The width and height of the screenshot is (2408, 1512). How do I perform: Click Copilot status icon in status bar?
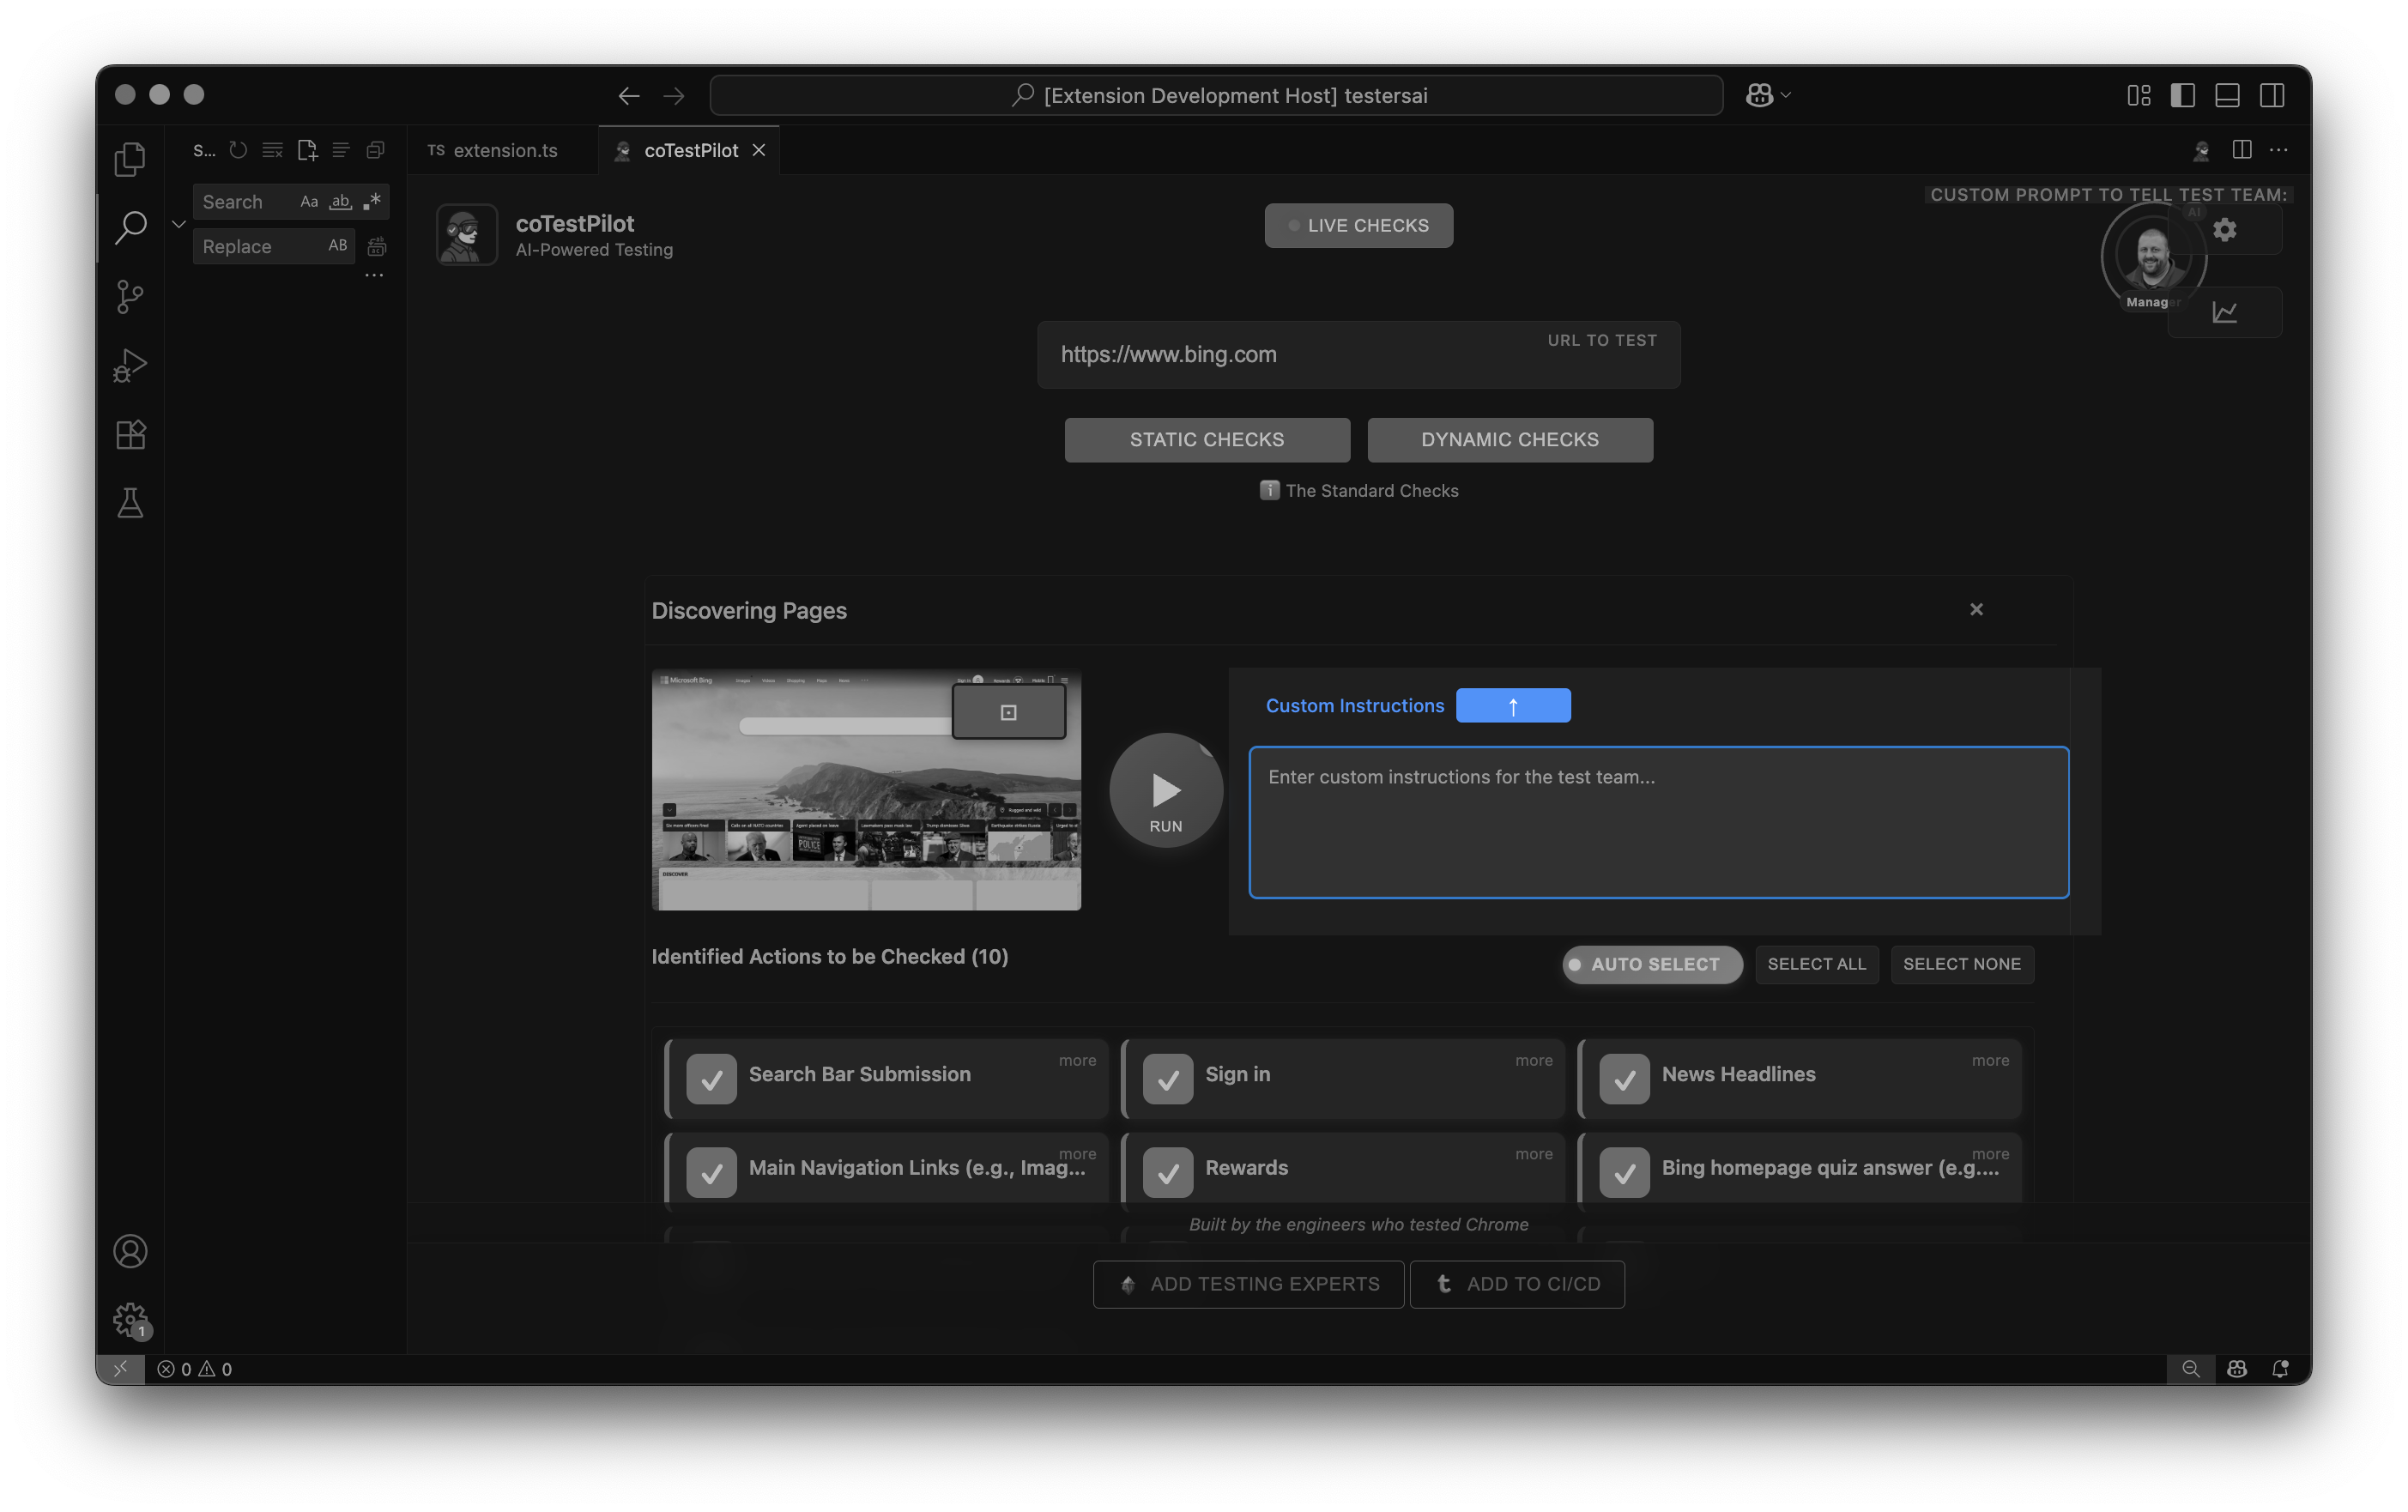coord(2237,1369)
